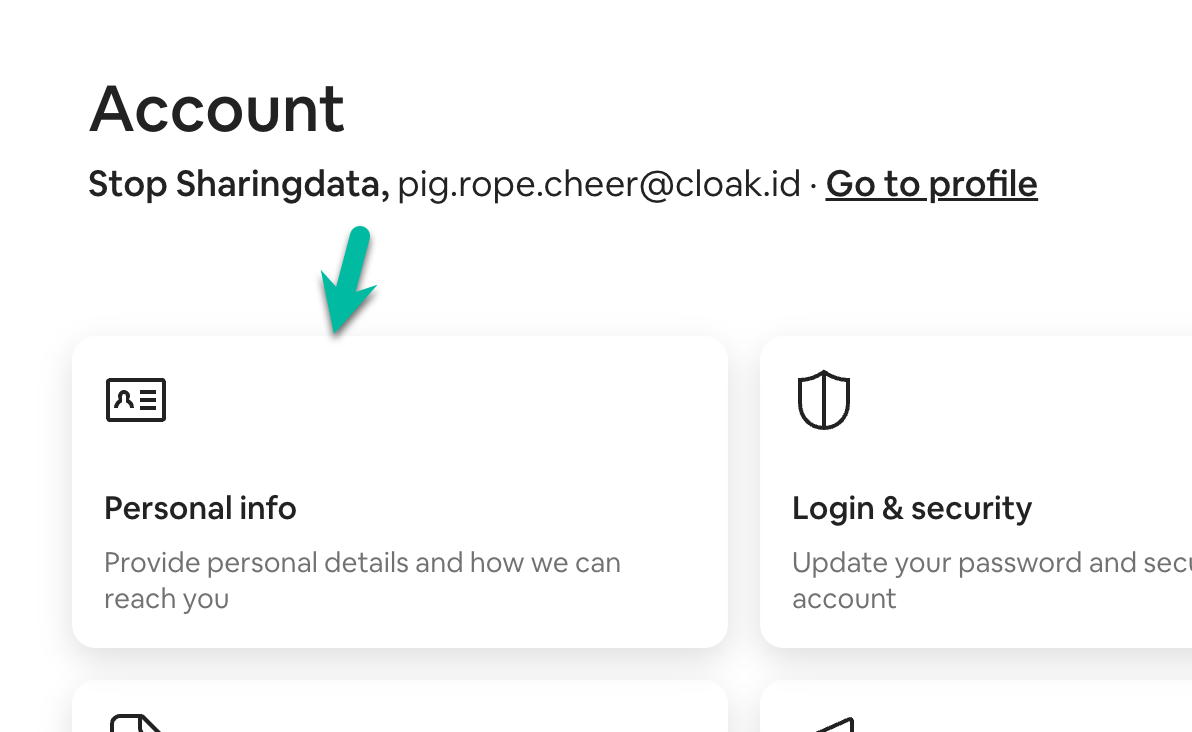
Task: Click the Account page title
Action: point(217,108)
